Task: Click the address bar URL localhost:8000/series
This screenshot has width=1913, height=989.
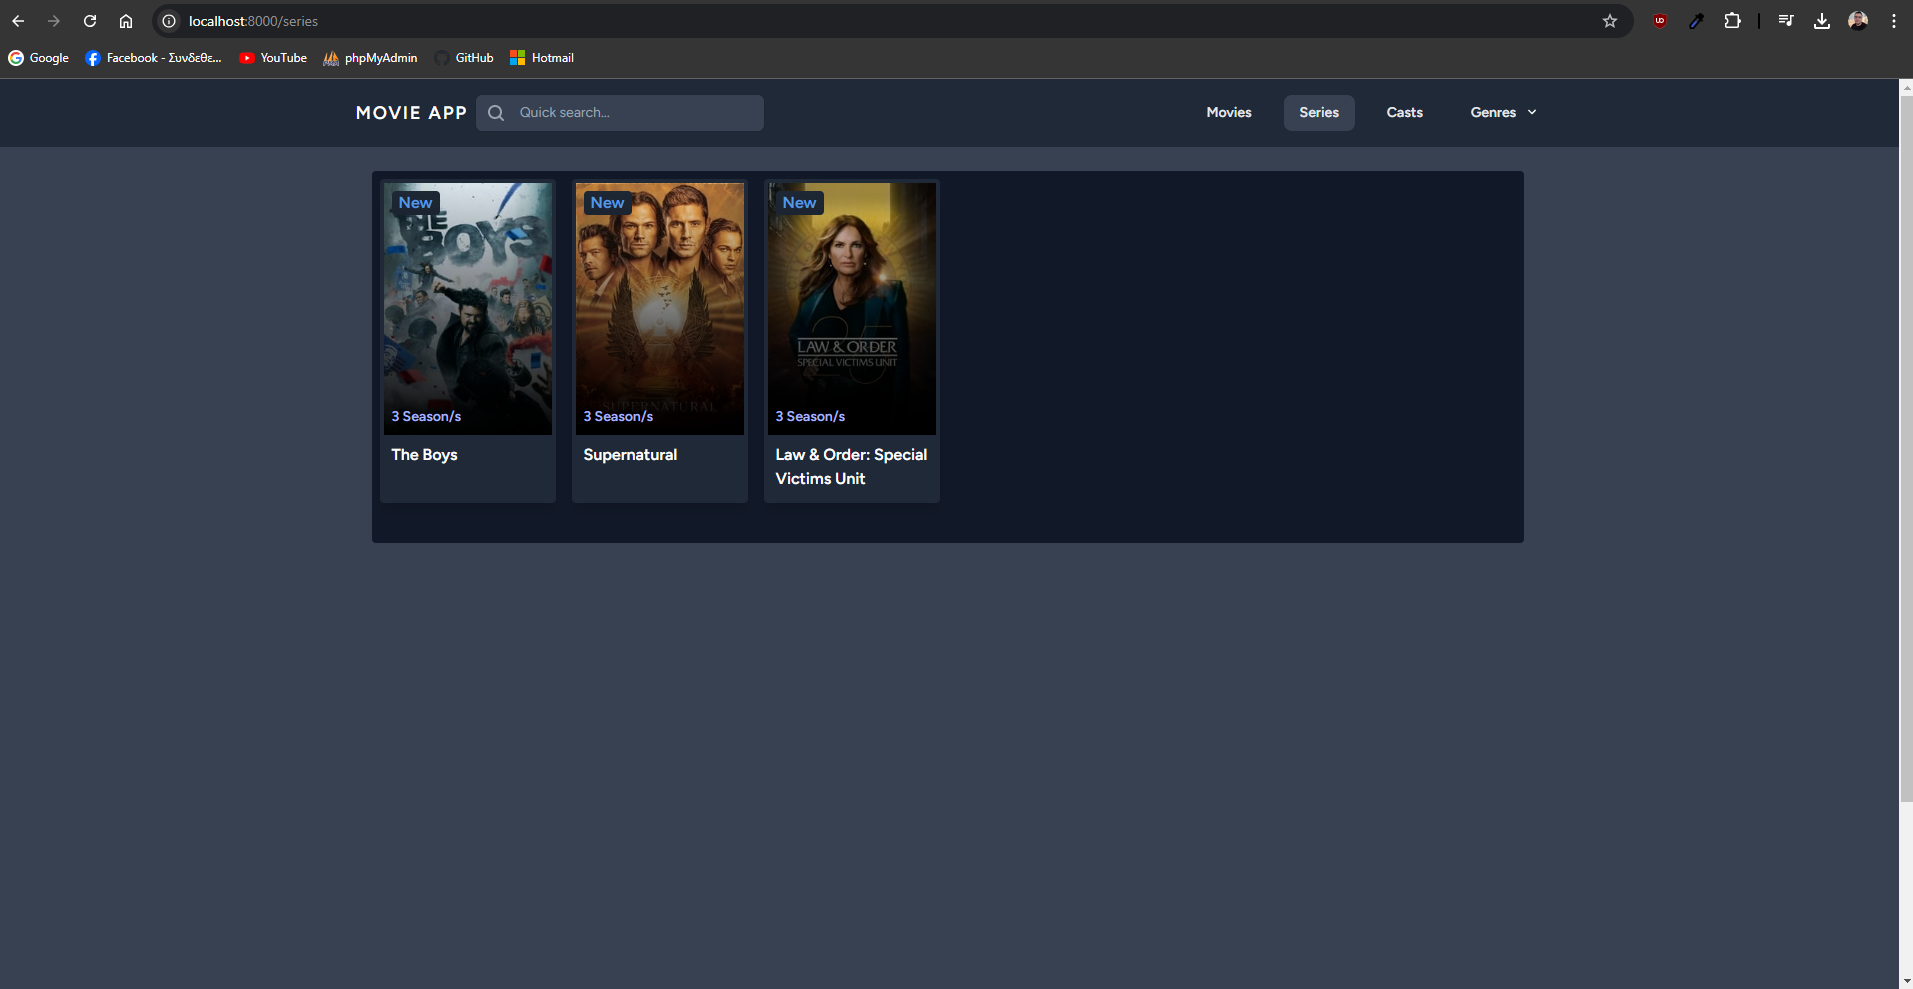Action: click(253, 21)
